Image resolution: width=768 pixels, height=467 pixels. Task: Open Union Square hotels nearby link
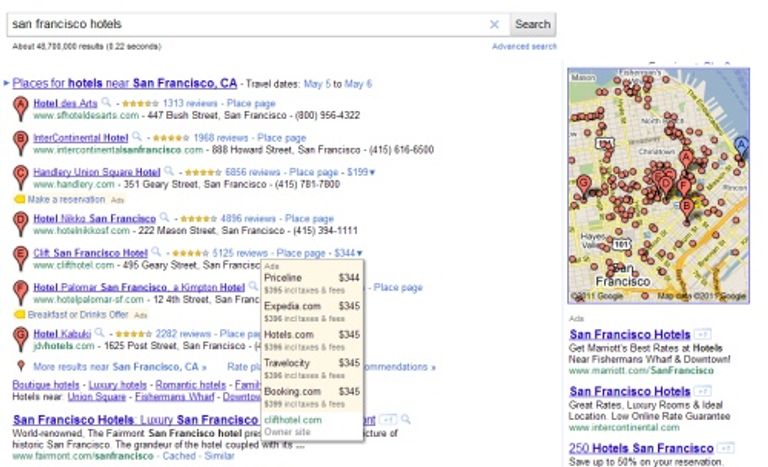(96, 396)
